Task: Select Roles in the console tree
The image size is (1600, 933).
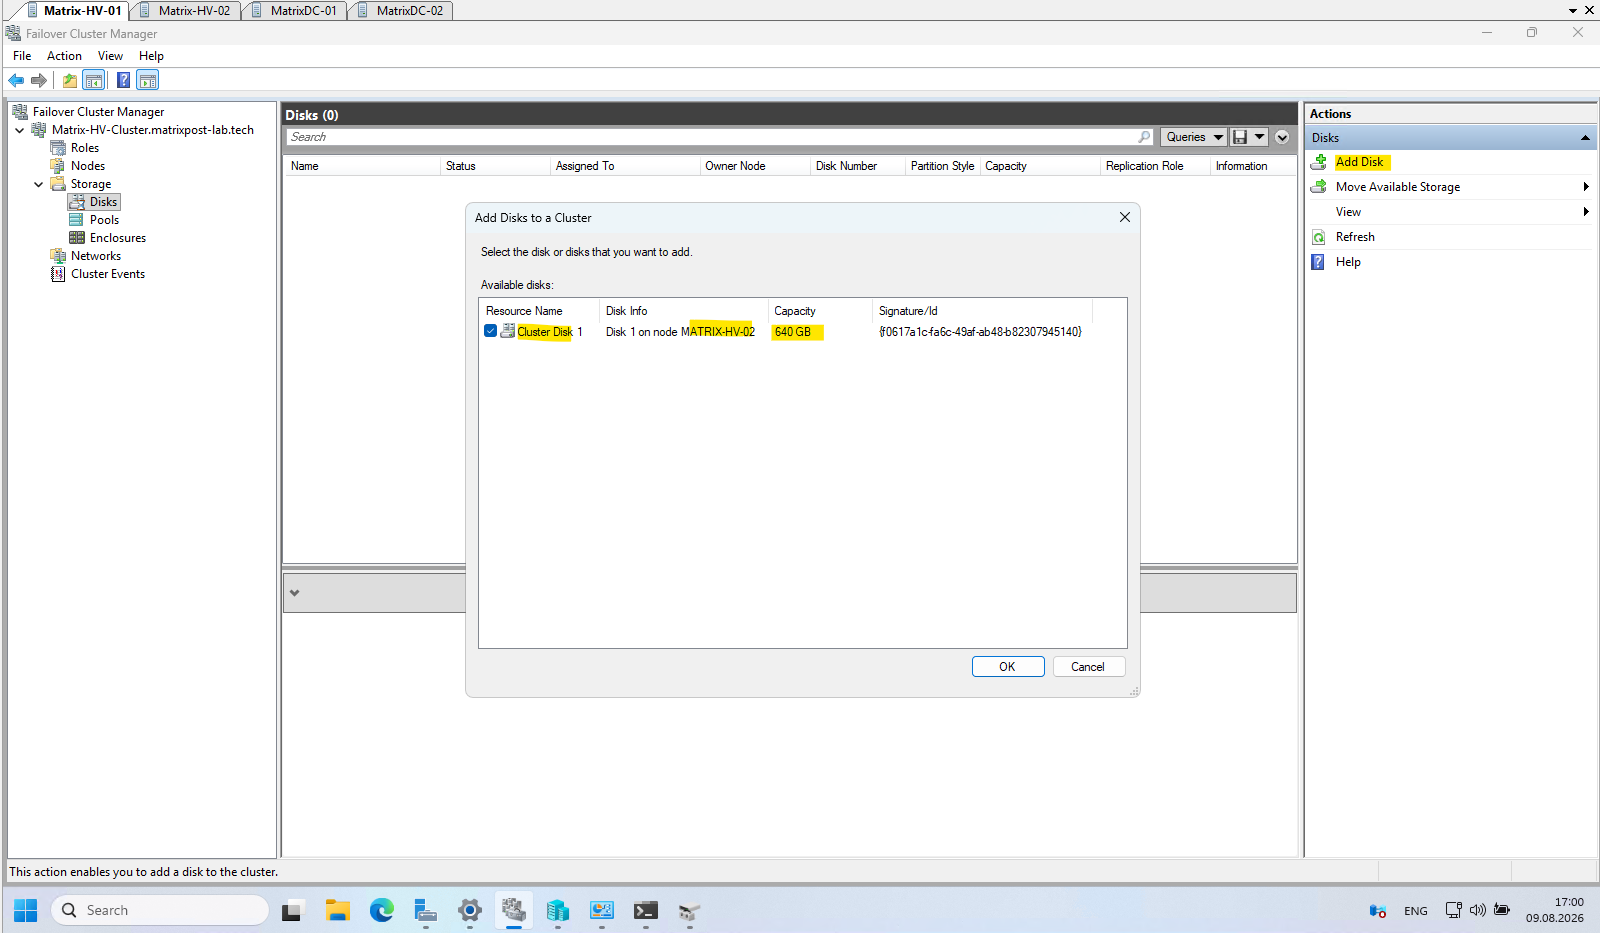Action: point(85,148)
